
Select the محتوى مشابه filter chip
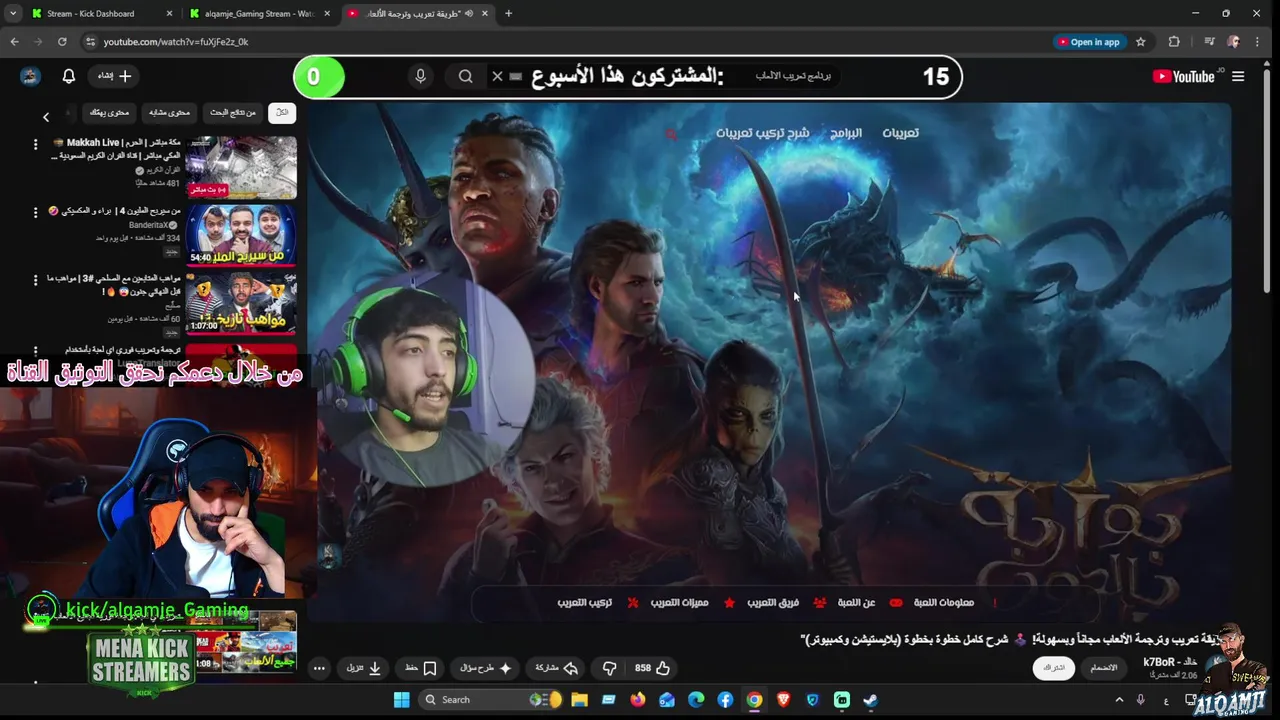click(x=169, y=112)
